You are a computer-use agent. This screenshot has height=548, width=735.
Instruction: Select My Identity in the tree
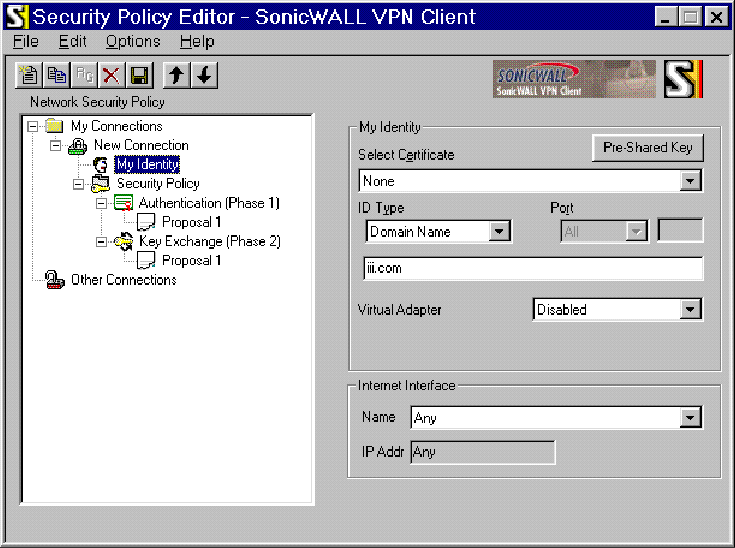pos(147,165)
